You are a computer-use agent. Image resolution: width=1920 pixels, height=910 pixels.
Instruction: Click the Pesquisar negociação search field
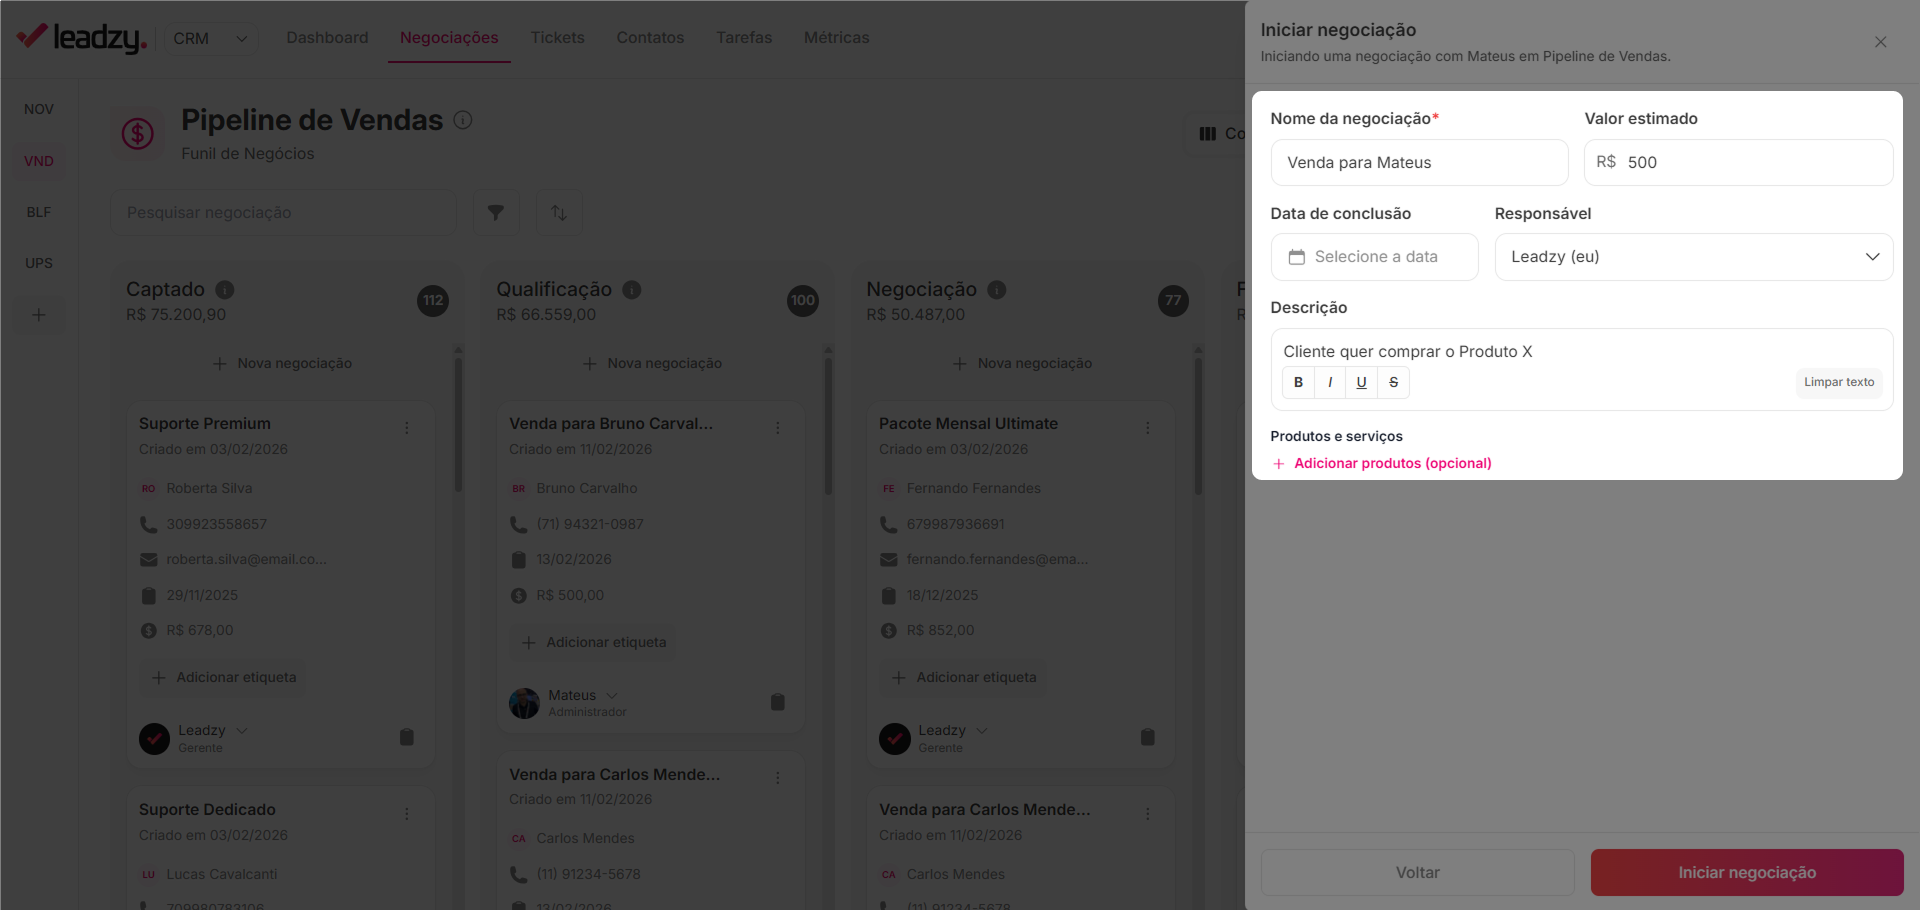283,212
